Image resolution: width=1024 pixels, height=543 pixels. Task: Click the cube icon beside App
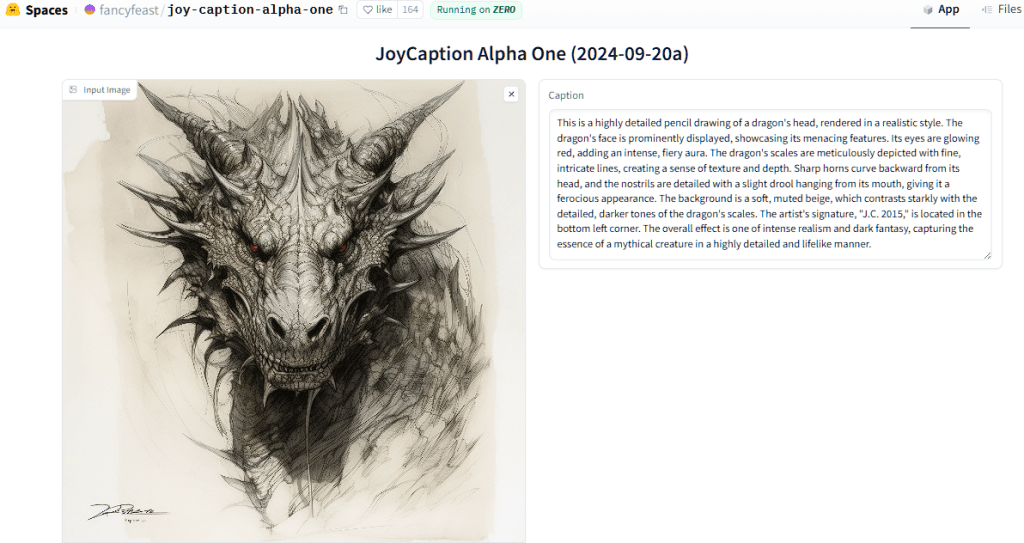(x=927, y=10)
